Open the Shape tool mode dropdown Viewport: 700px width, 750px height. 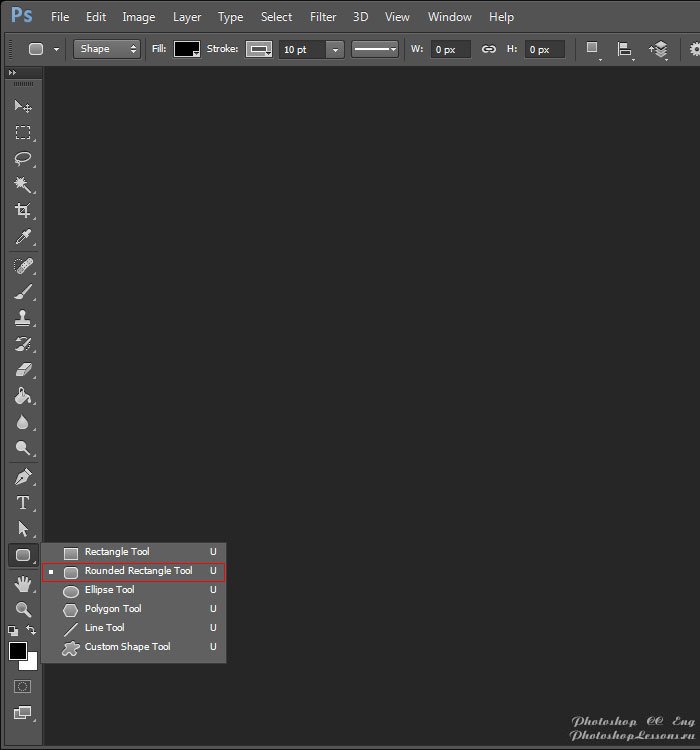[107, 49]
